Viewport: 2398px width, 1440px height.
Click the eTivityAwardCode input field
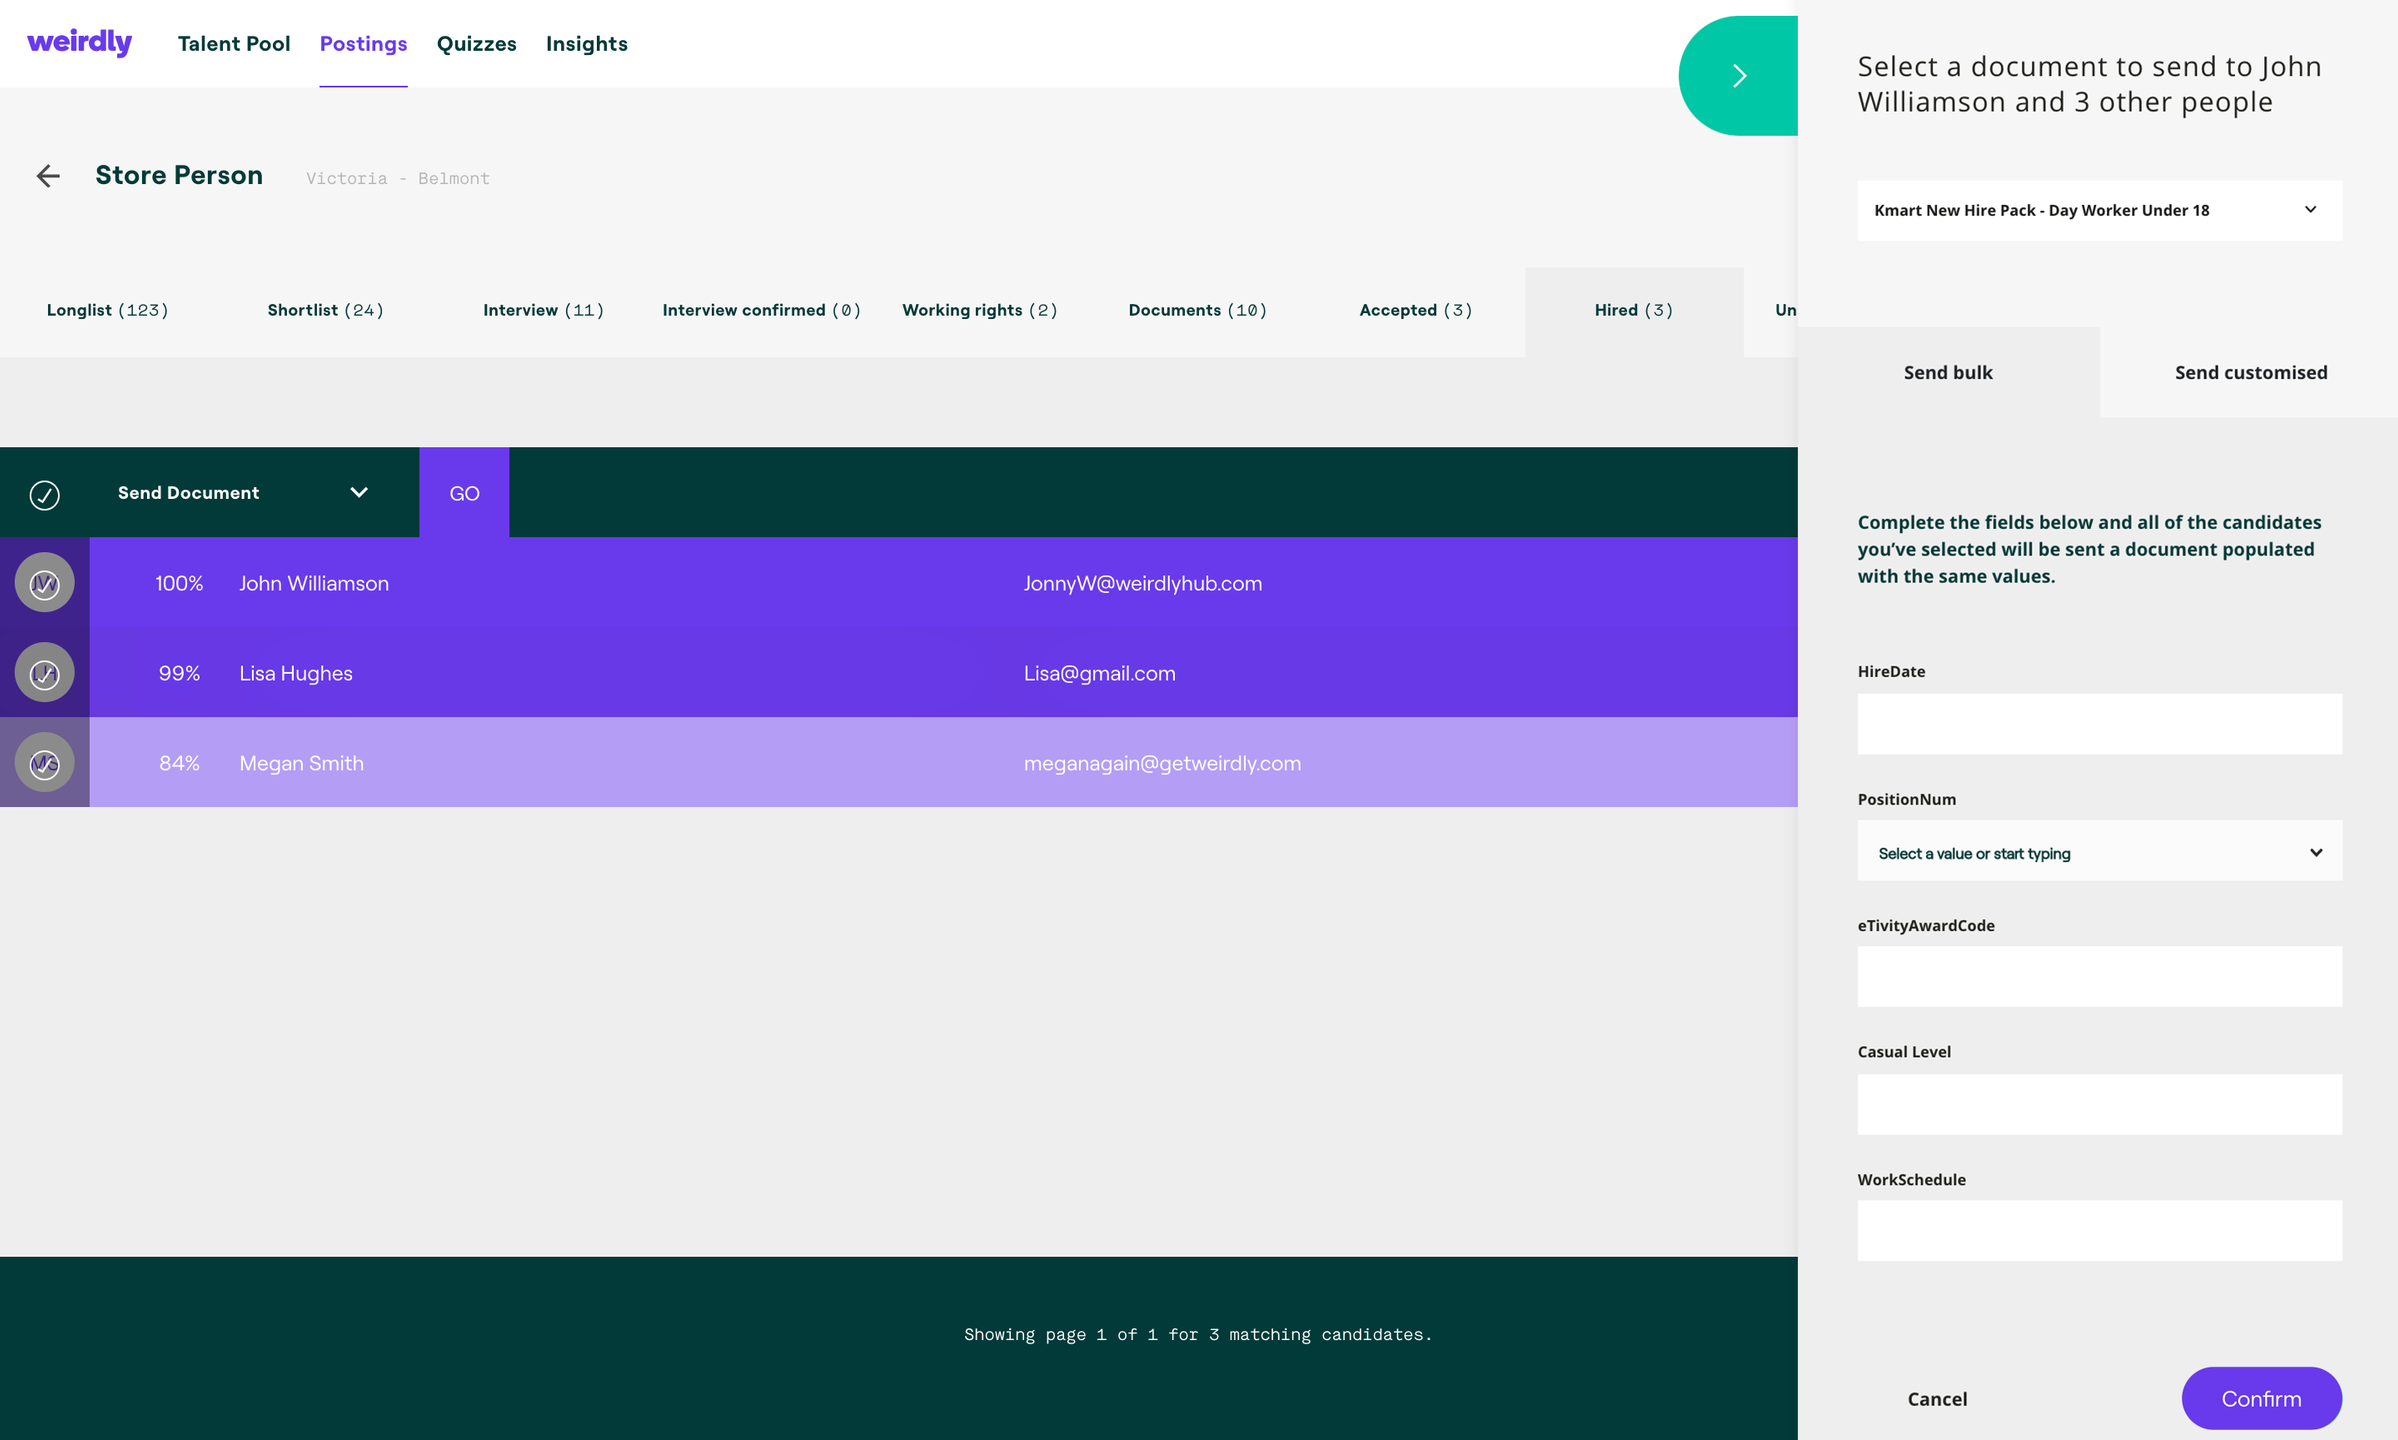pyautogui.click(x=2099, y=977)
